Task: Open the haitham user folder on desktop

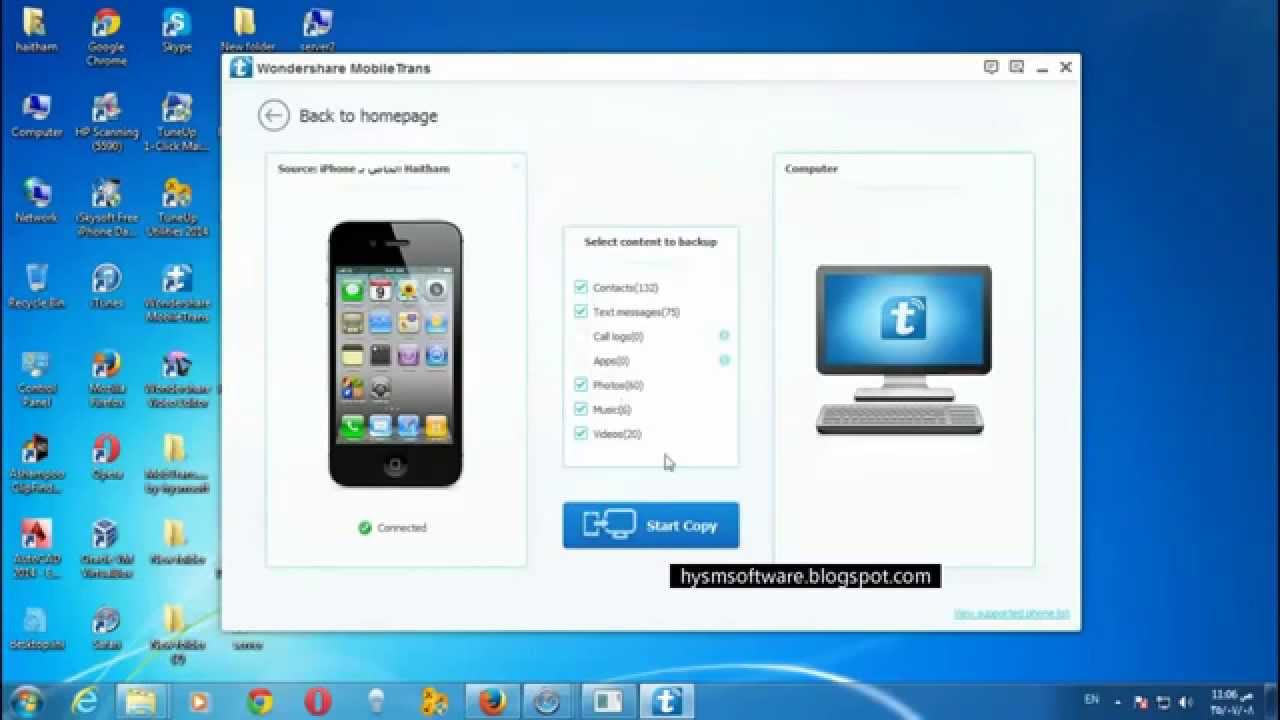Action: 36,30
